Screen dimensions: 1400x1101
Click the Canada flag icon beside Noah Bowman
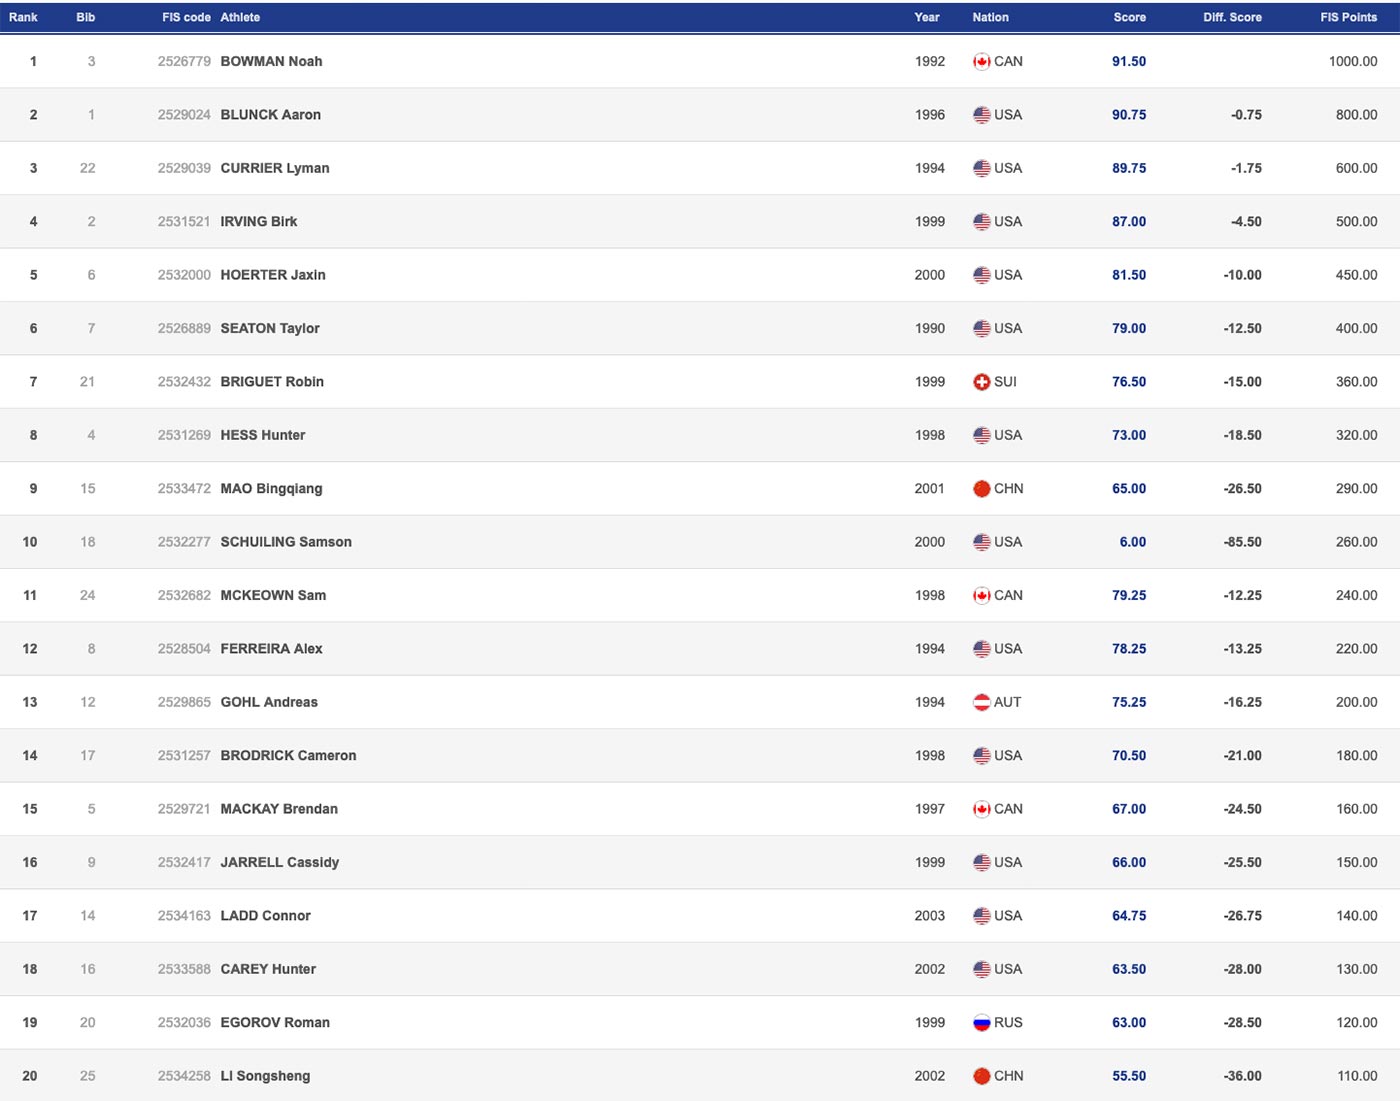coord(981,62)
